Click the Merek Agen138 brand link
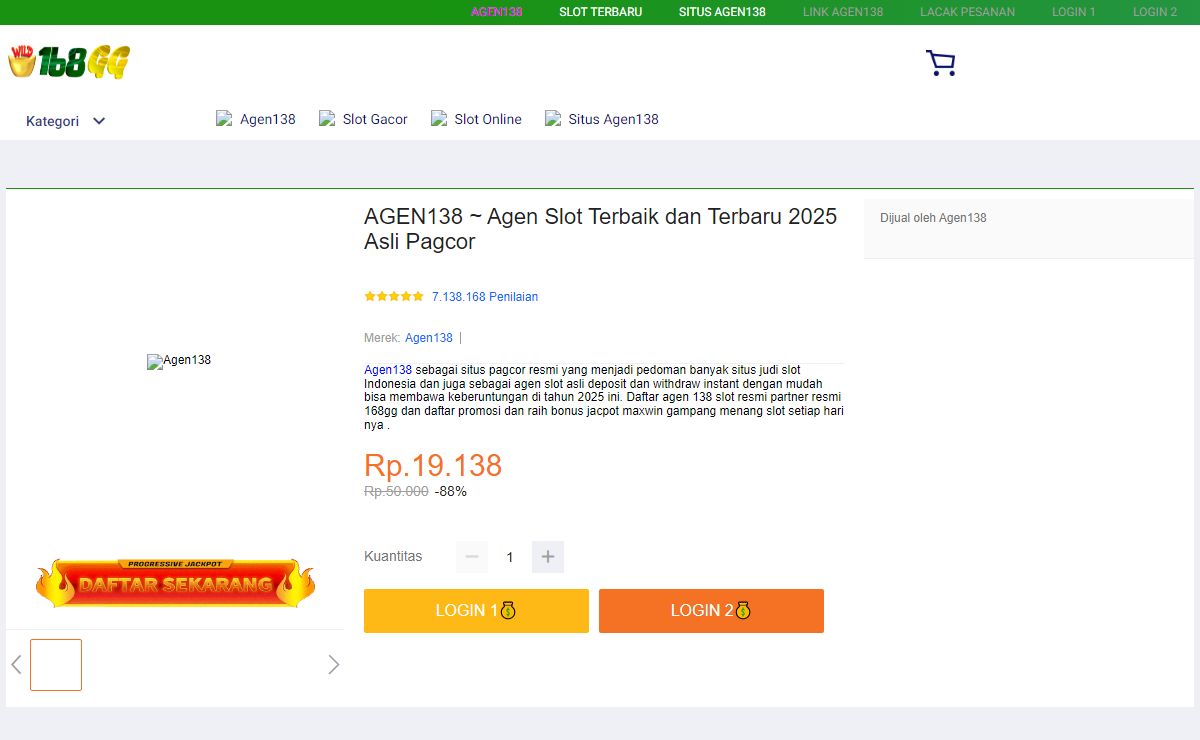The image size is (1200, 740). tap(429, 338)
